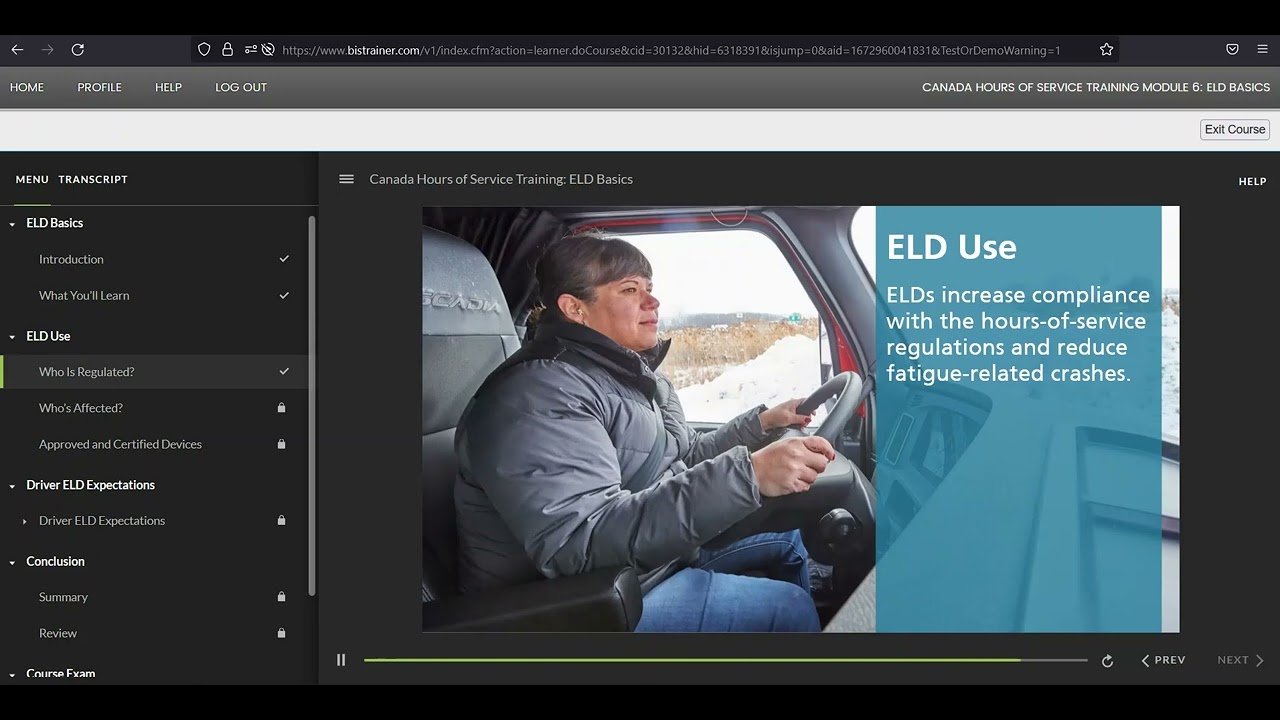This screenshot has width=1280, height=720.
Task: Click the replay slide icon
Action: click(x=1107, y=661)
